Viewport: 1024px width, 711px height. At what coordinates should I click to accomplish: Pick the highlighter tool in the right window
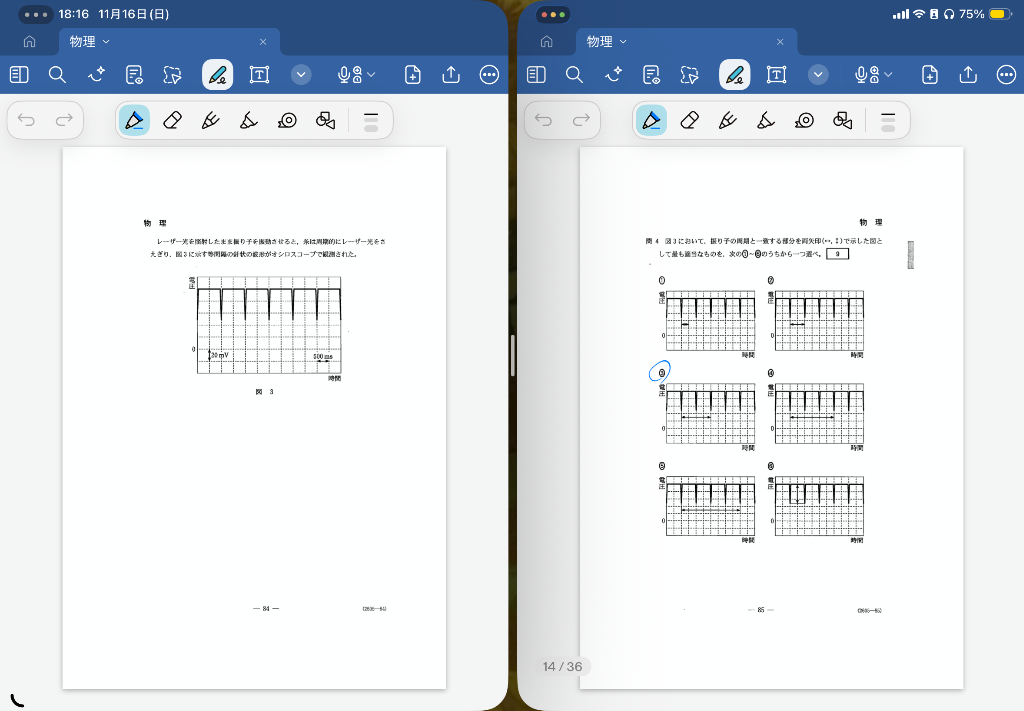766,120
